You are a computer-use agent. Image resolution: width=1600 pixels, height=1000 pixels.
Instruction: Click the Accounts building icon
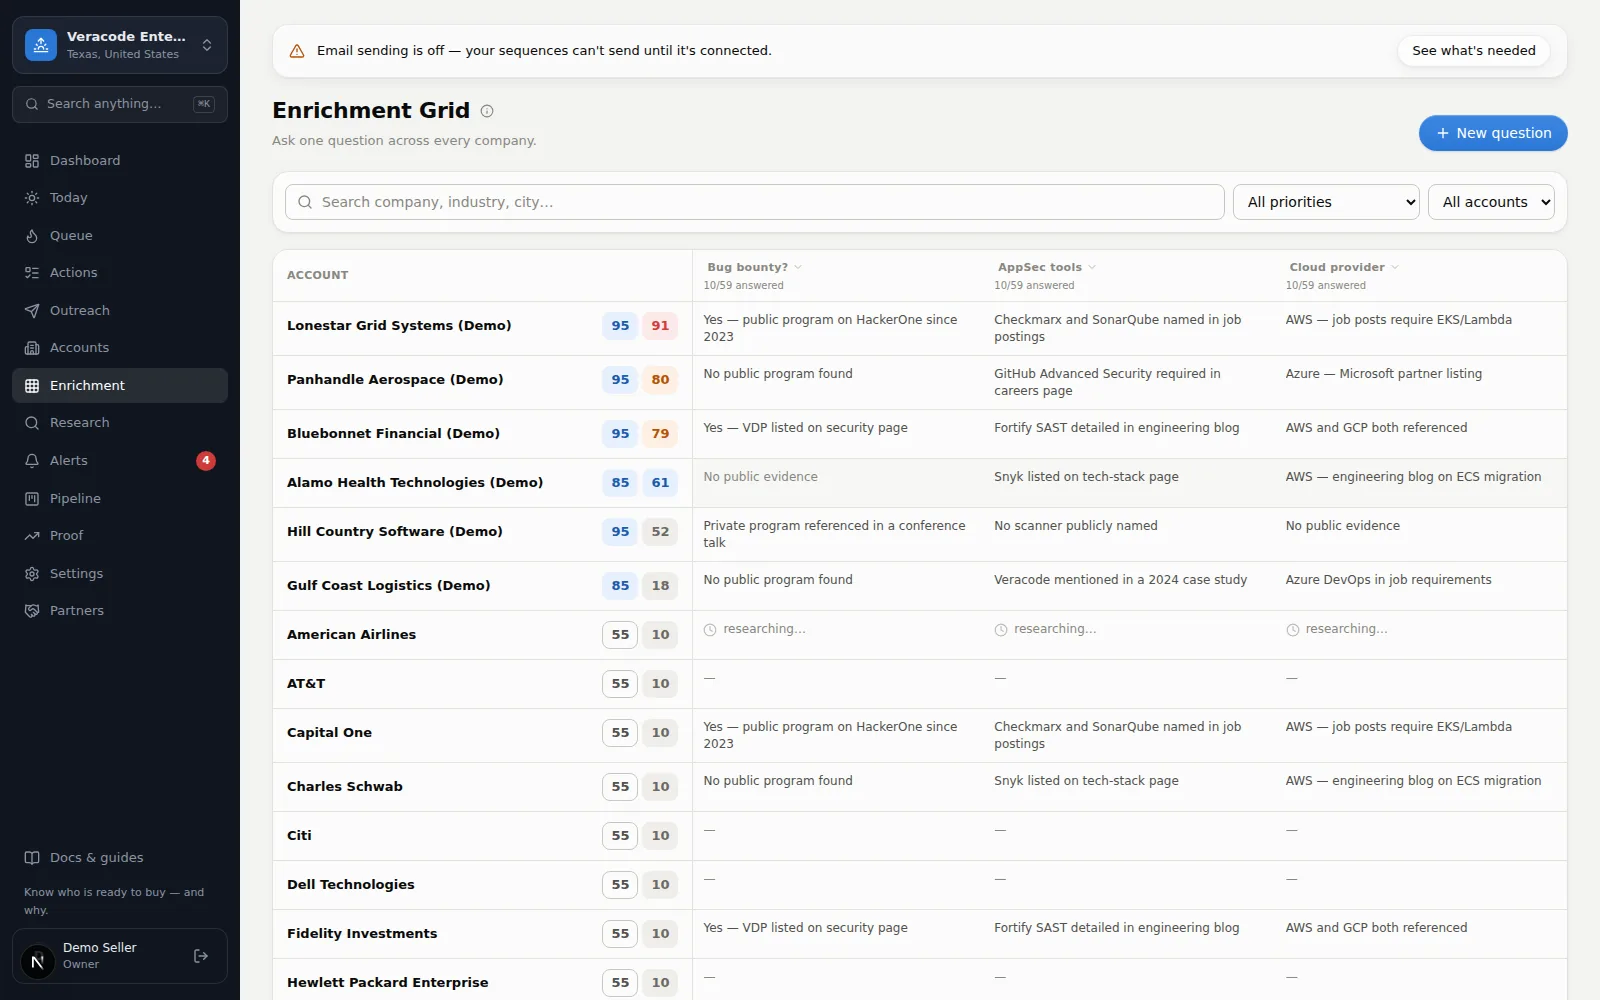[x=32, y=348]
